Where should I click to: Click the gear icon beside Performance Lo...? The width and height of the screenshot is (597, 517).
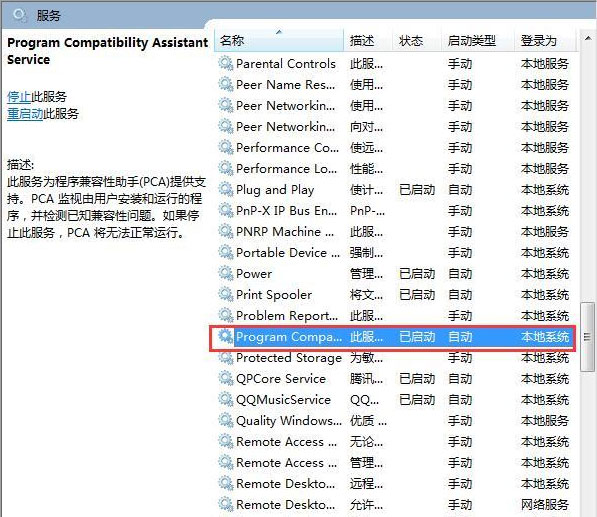click(225, 168)
